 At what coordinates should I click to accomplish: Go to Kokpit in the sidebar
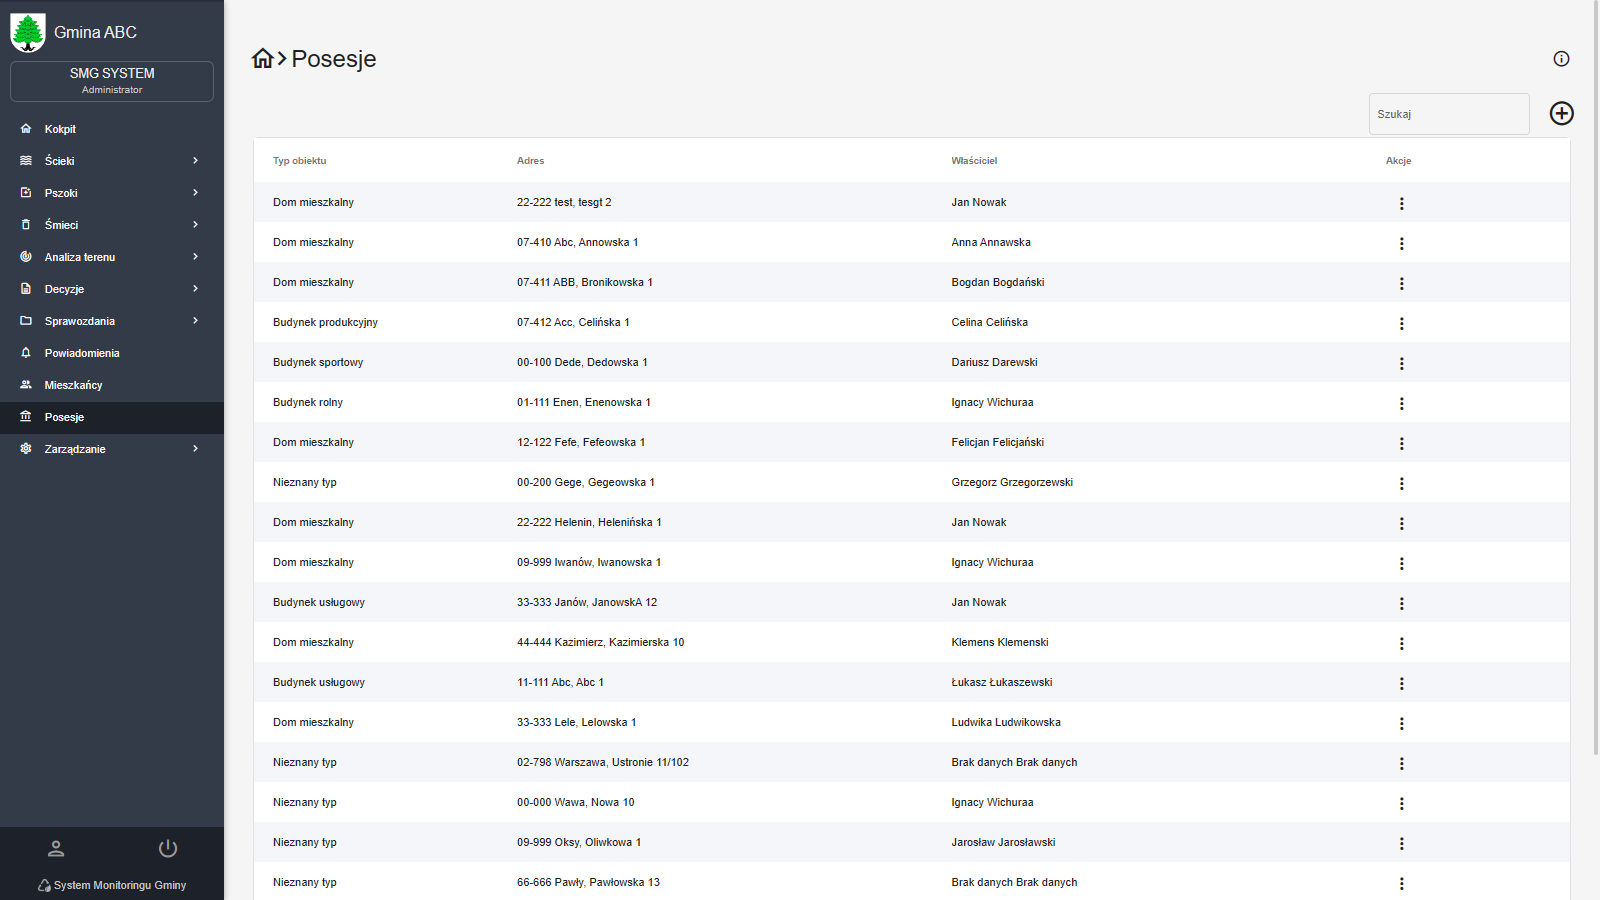(60, 129)
